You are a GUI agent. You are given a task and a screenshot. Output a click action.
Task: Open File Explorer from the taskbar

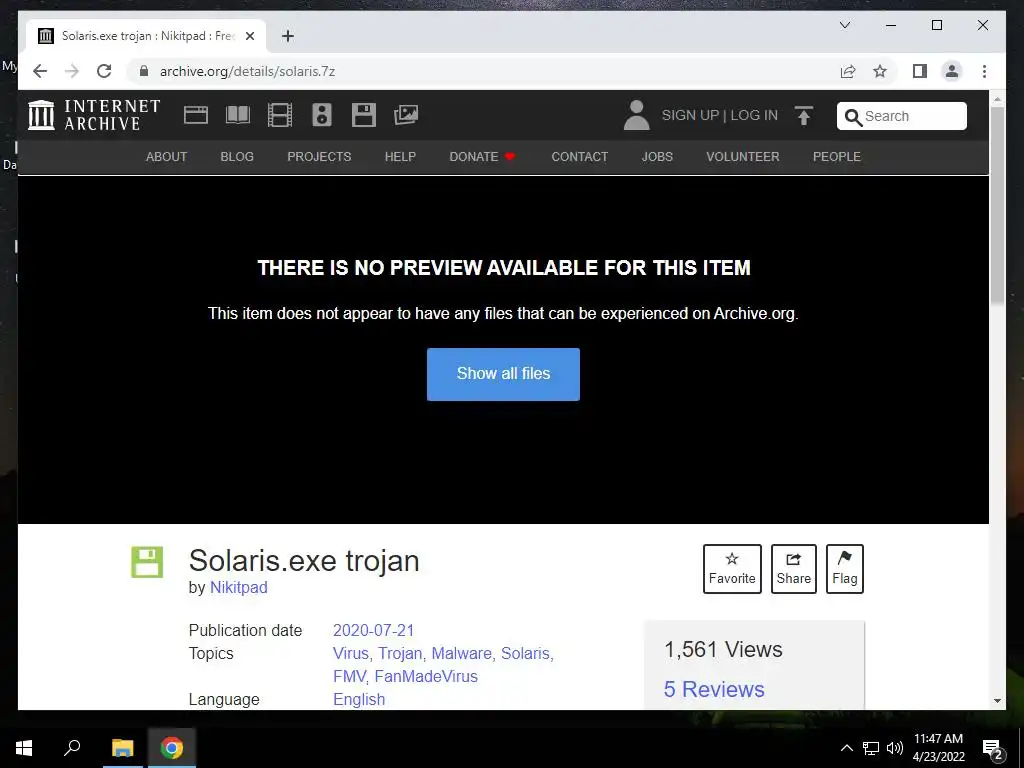point(122,748)
